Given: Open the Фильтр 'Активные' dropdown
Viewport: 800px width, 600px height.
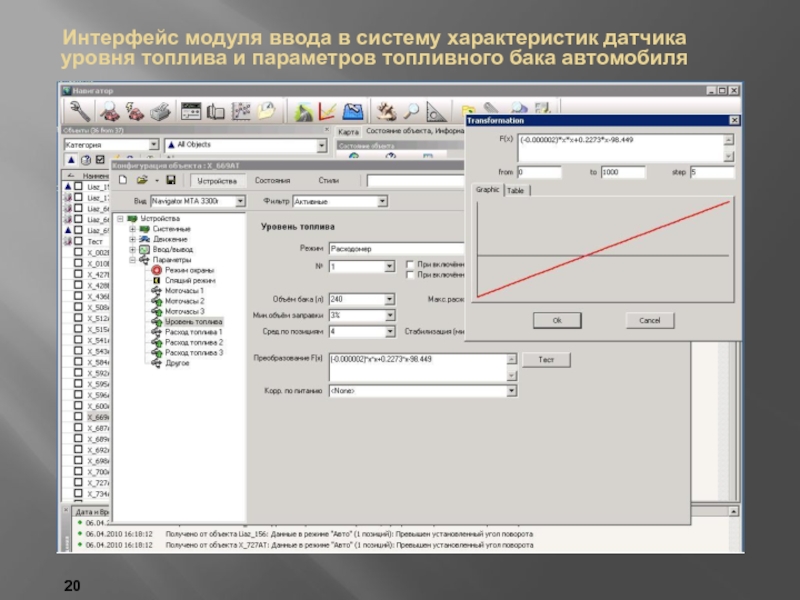Looking at the screenshot, I should tap(382, 201).
